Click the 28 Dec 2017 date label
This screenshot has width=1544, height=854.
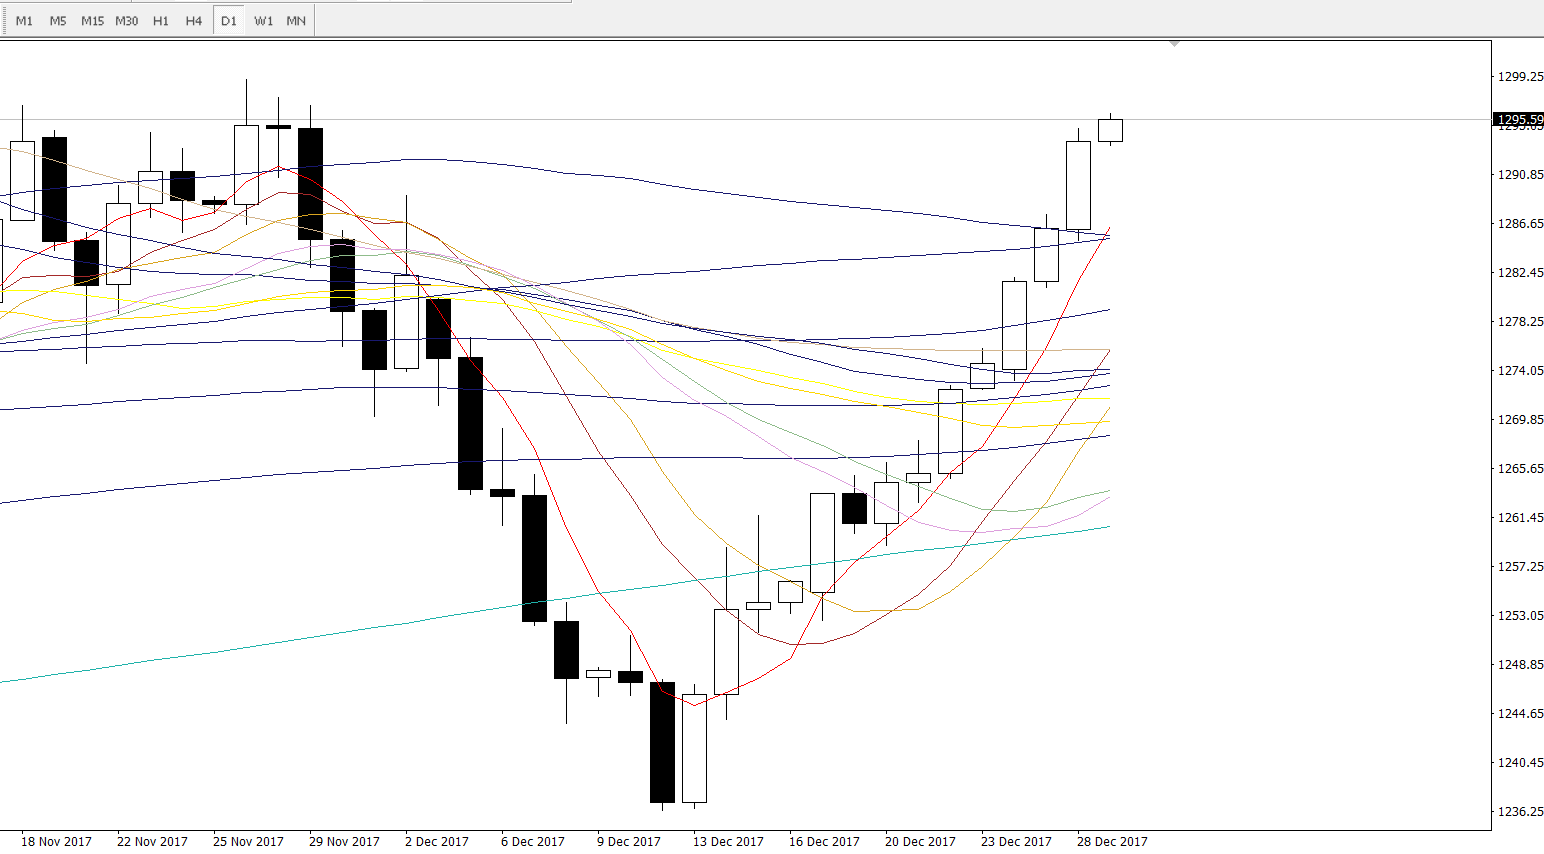pos(1112,841)
